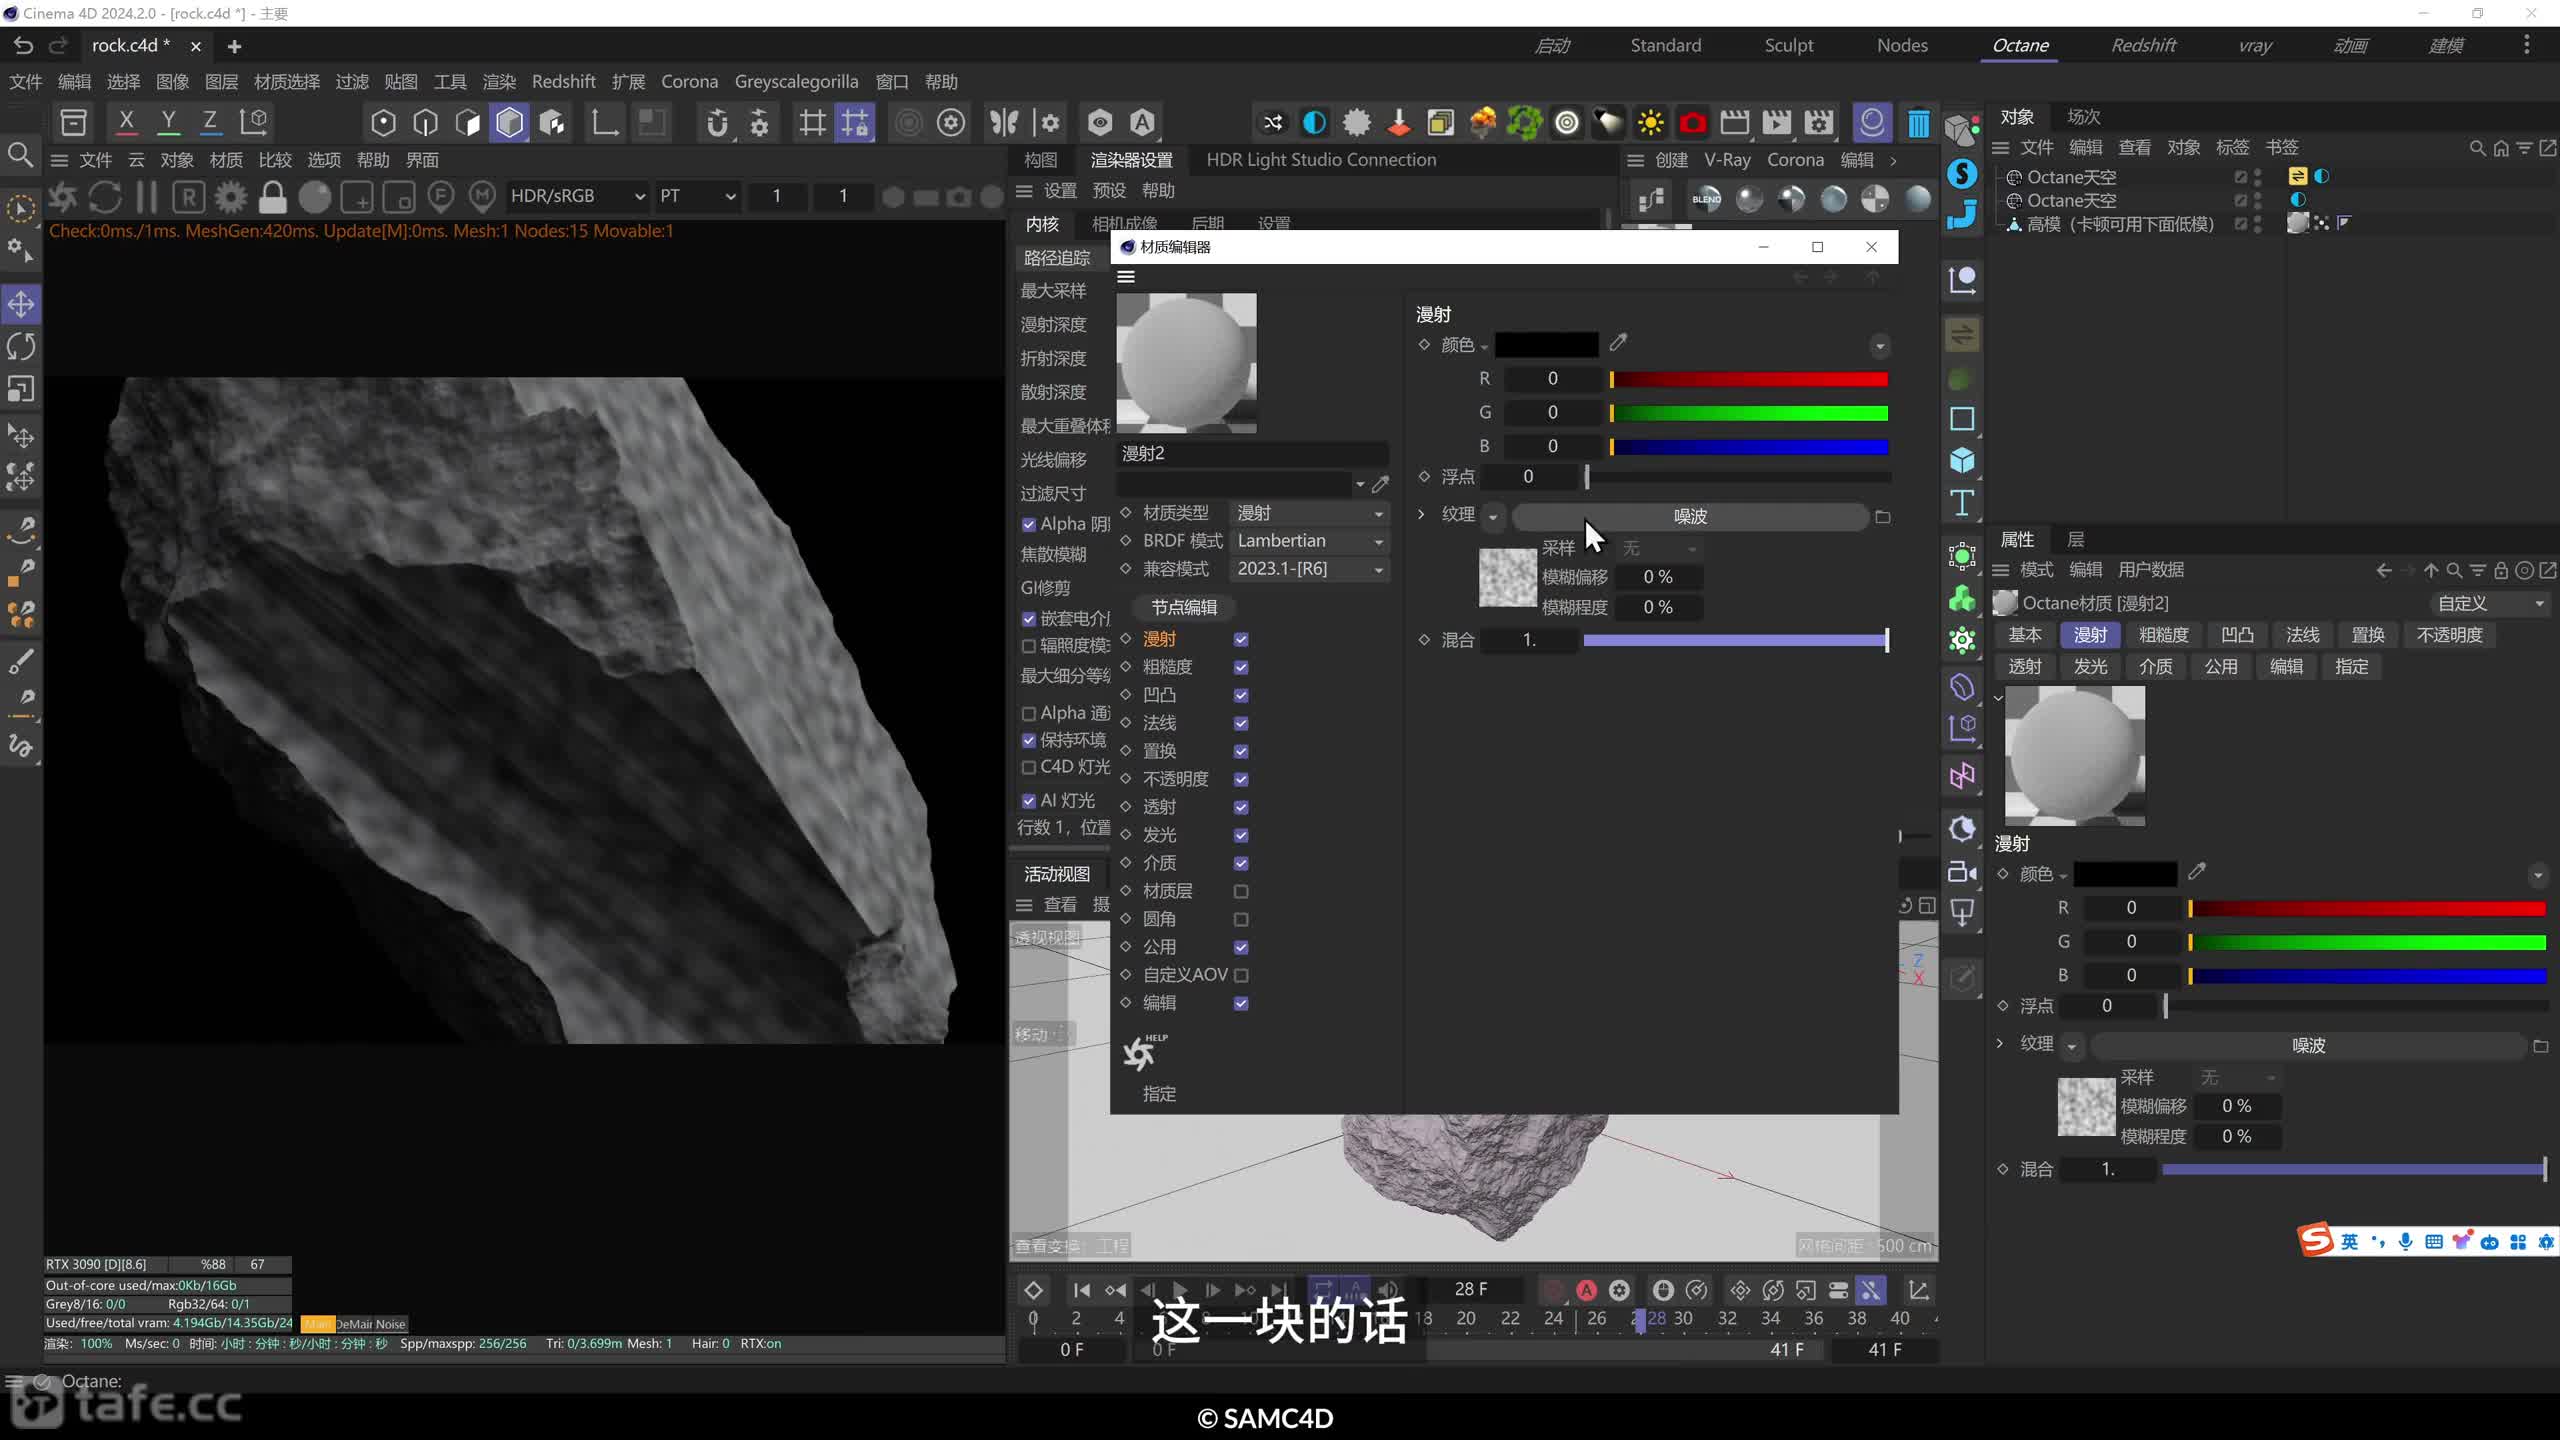Click BLEND material icon in material manager
Viewport: 2560px width, 1440px height.
tap(1706, 198)
